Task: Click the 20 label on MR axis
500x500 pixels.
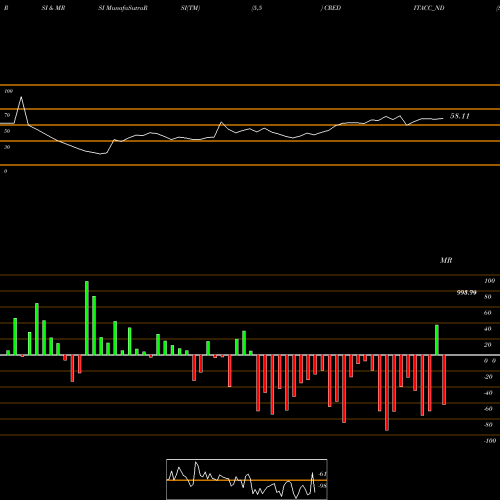Action: point(488,345)
